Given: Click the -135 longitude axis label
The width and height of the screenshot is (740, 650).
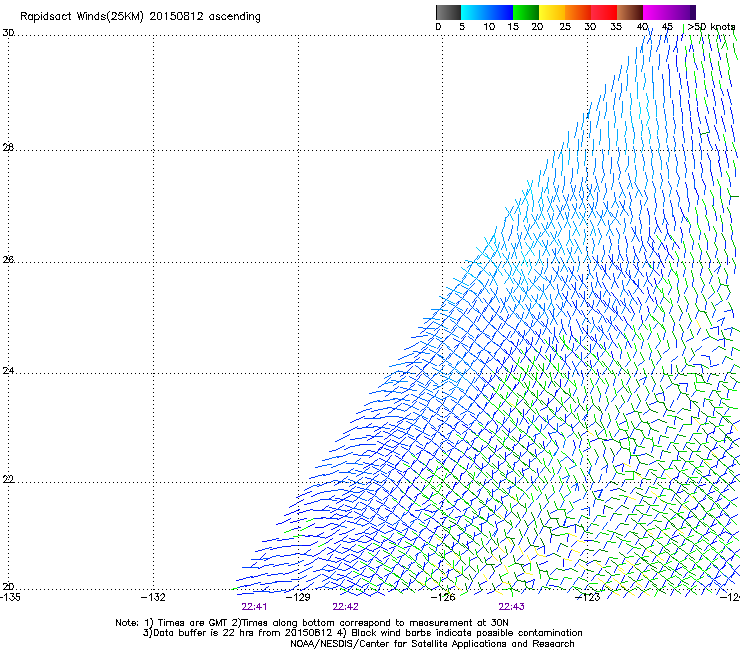Looking at the screenshot, I should [x=10, y=597].
